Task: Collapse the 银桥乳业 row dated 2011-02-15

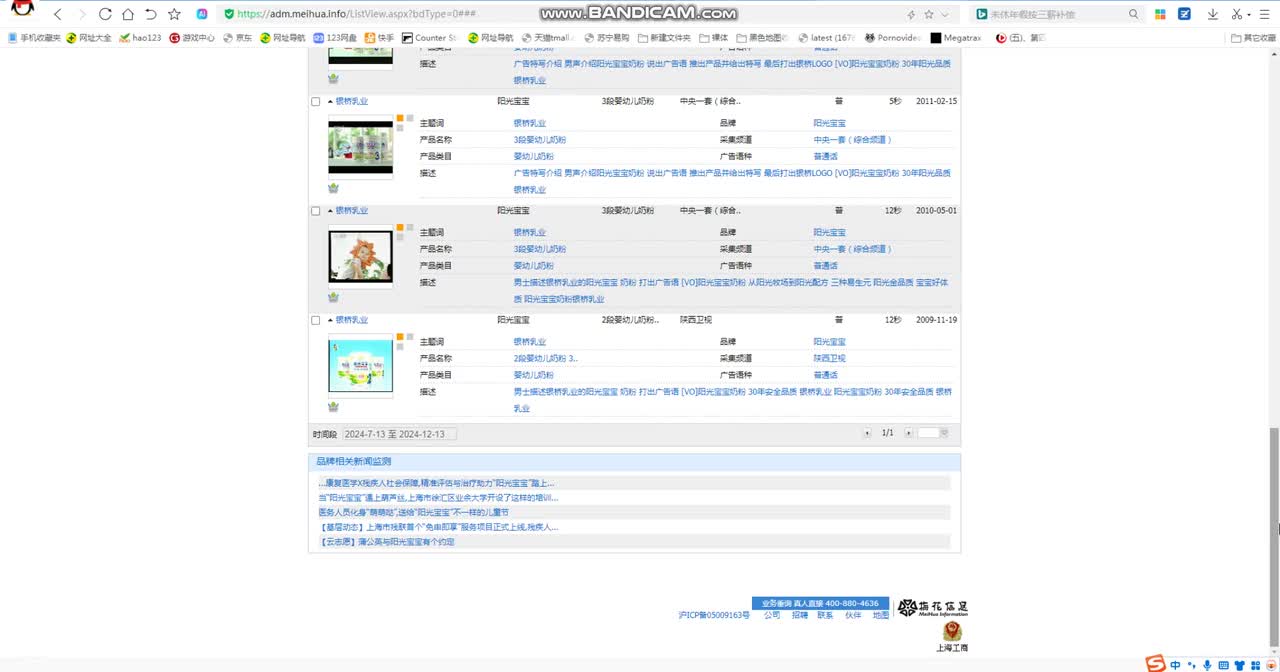Action: [x=330, y=101]
